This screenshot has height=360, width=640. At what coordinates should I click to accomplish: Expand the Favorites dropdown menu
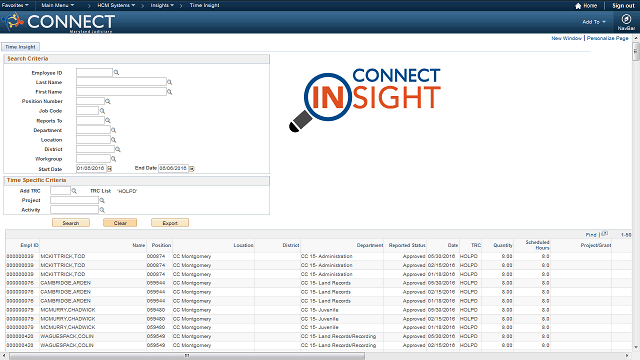[x=15, y=5]
